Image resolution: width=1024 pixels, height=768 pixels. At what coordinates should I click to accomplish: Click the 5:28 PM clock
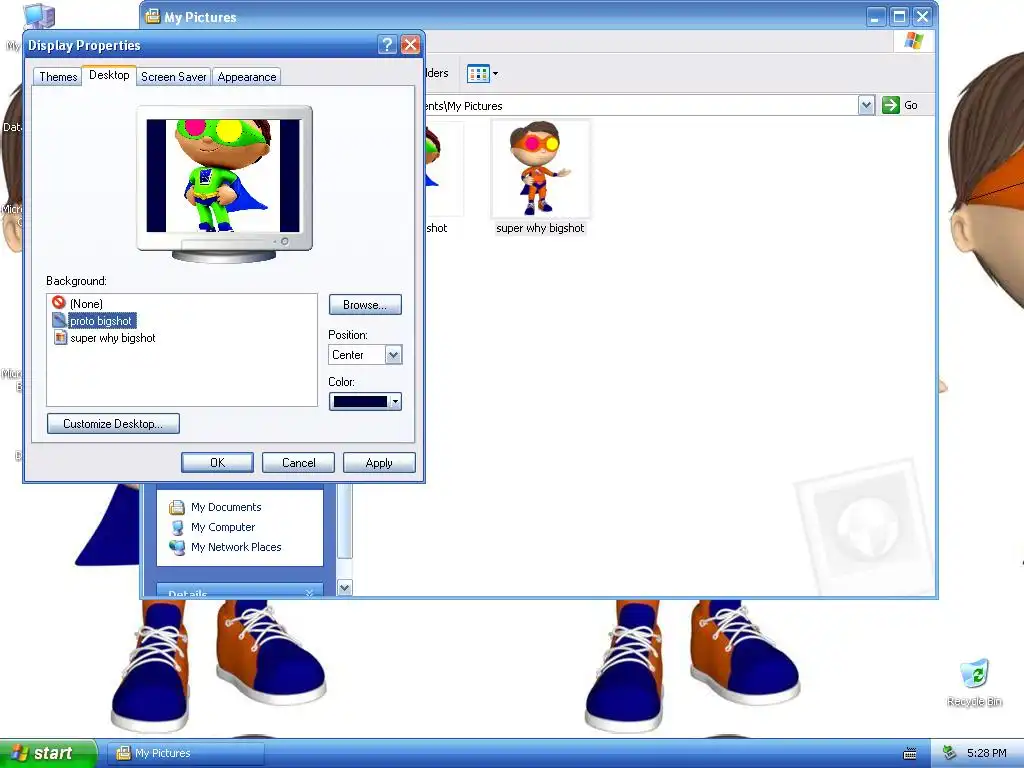(x=986, y=753)
